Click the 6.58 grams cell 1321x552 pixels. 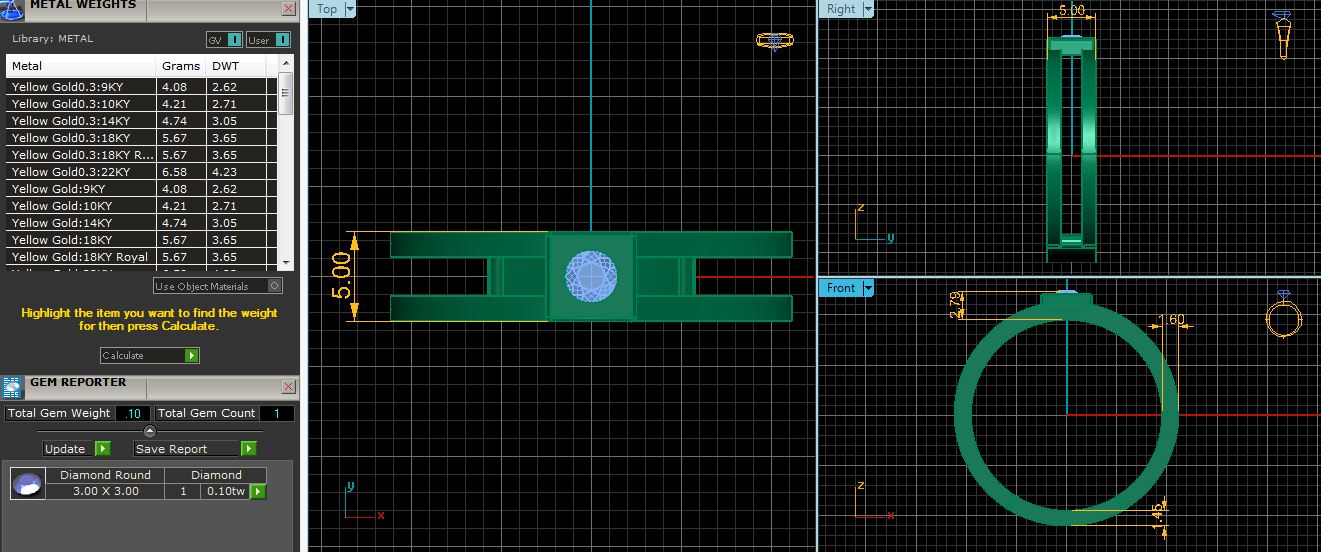click(x=182, y=172)
